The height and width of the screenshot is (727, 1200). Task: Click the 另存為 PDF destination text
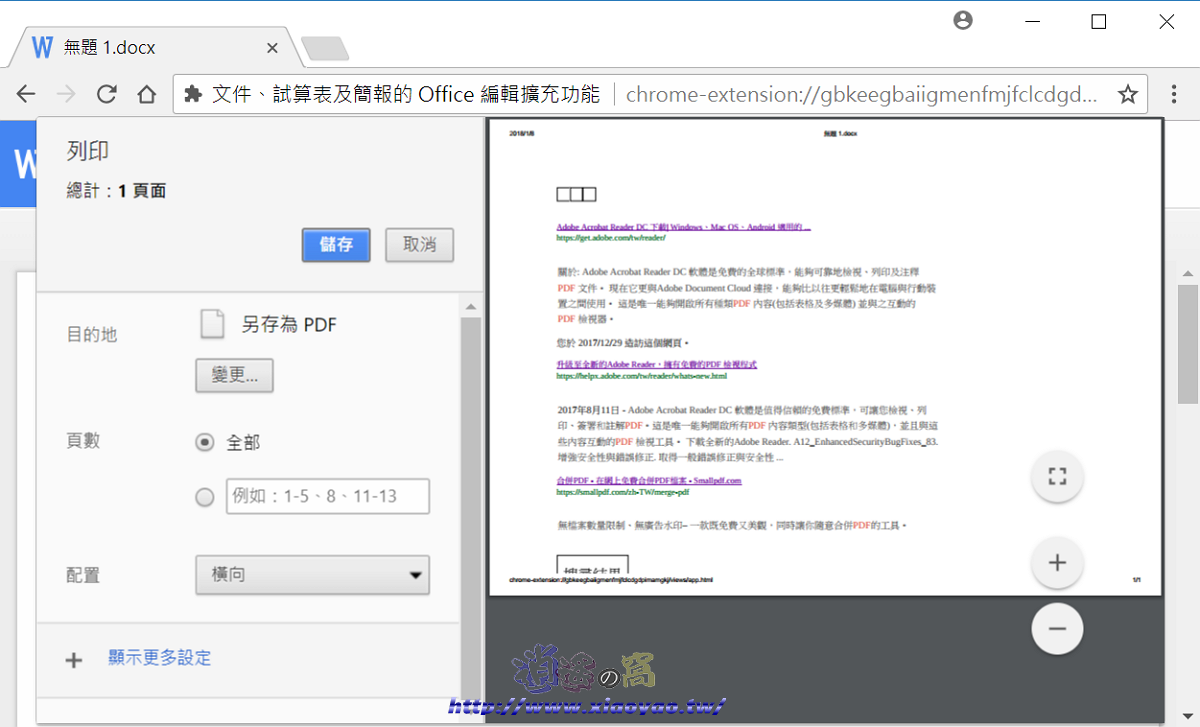pyautogui.click(x=289, y=324)
